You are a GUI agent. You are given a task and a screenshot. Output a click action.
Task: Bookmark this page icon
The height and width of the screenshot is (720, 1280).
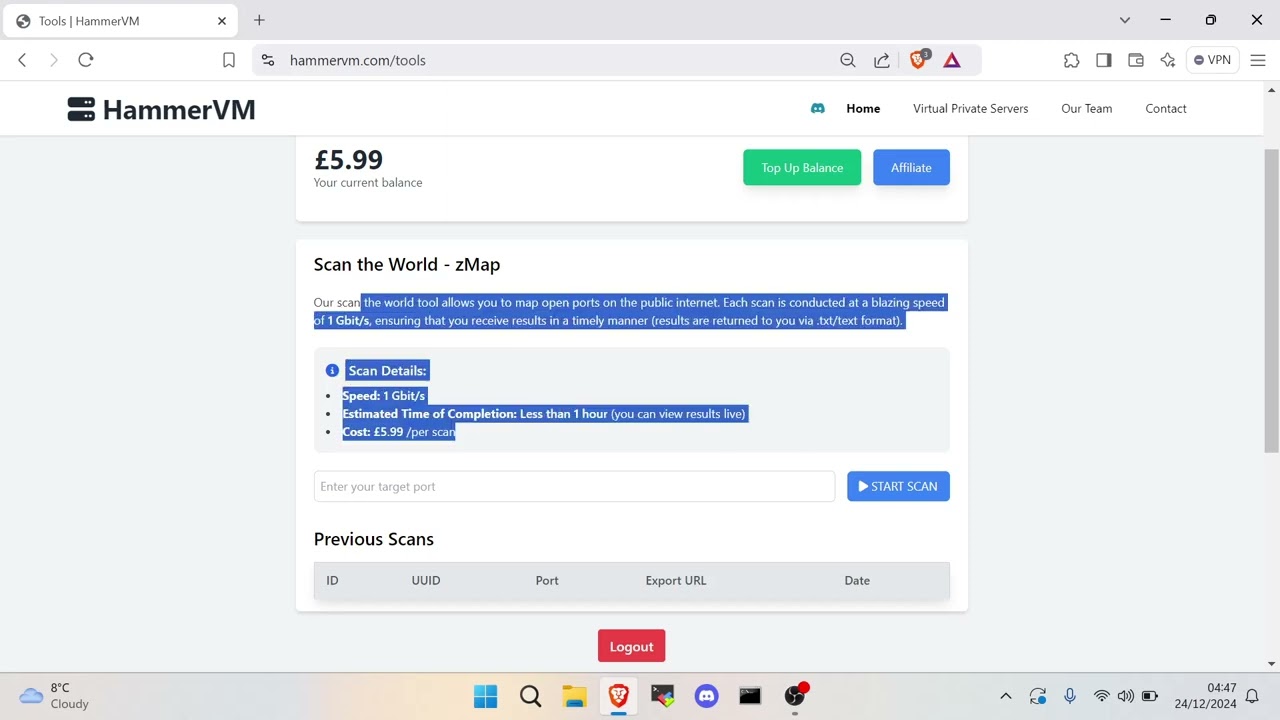(229, 60)
